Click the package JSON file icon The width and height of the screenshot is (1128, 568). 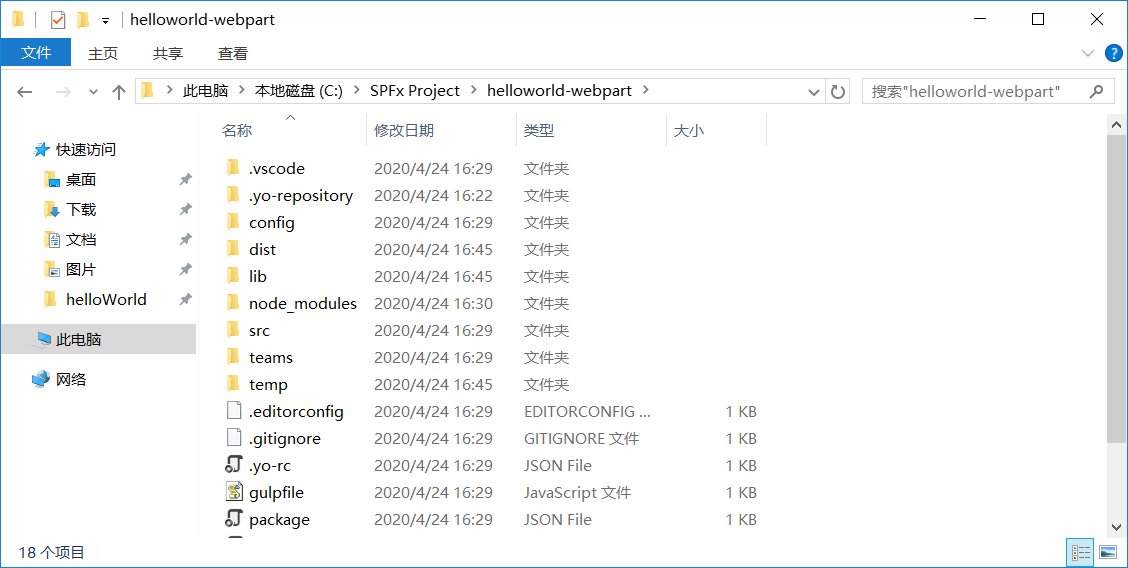tap(234, 519)
